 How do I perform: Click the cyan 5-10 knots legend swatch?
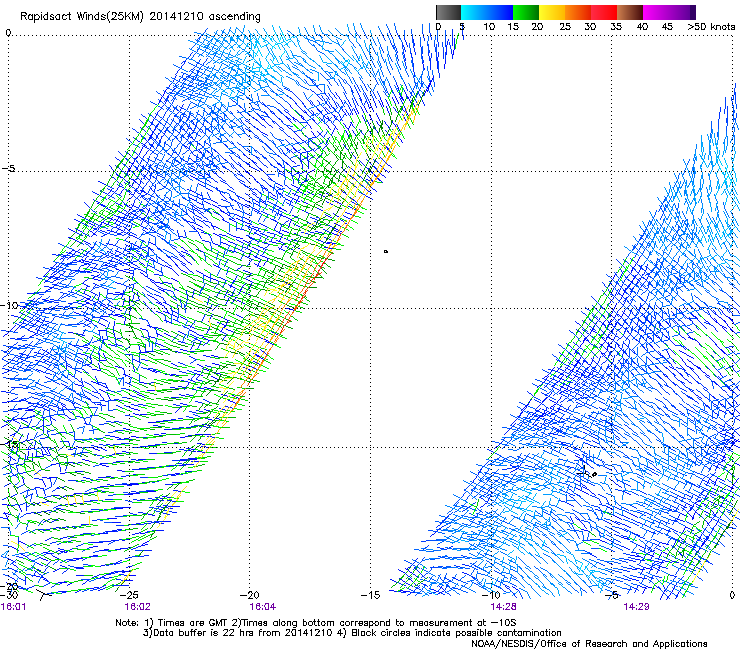coord(474,12)
